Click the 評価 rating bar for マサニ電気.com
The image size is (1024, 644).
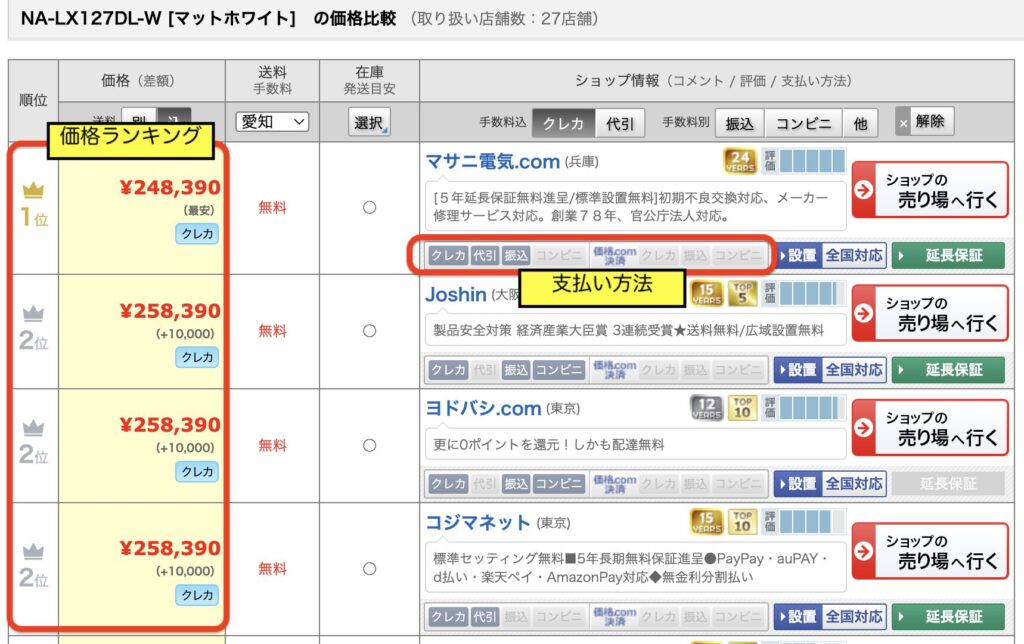[x=804, y=161]
